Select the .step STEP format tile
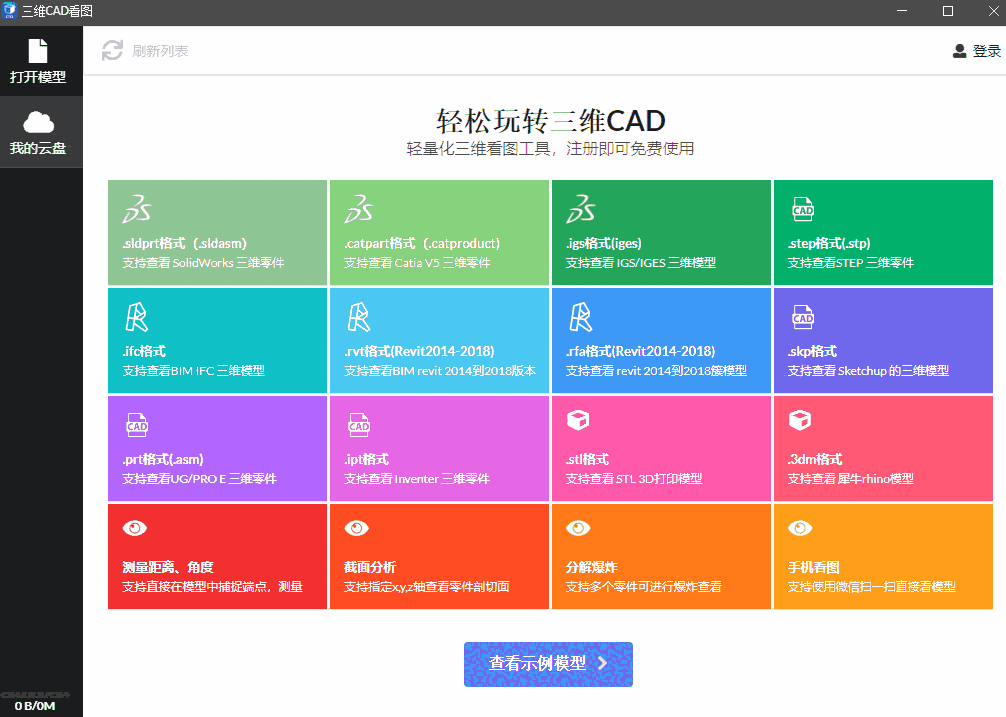1006x717 pixels. tap(883, 232)
